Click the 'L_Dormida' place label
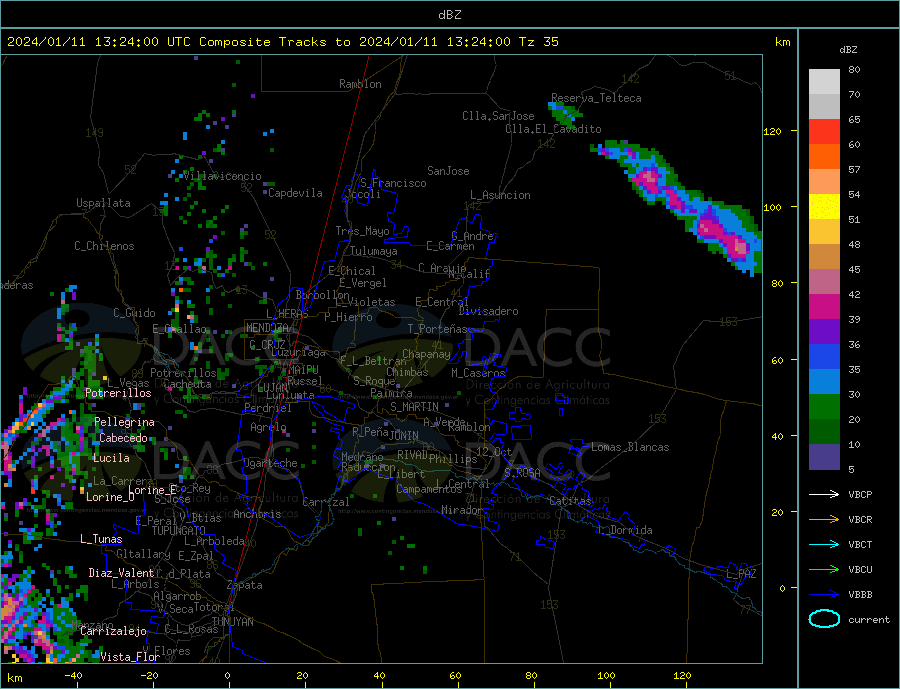This screenshot has width=900, height=689. 626,530
